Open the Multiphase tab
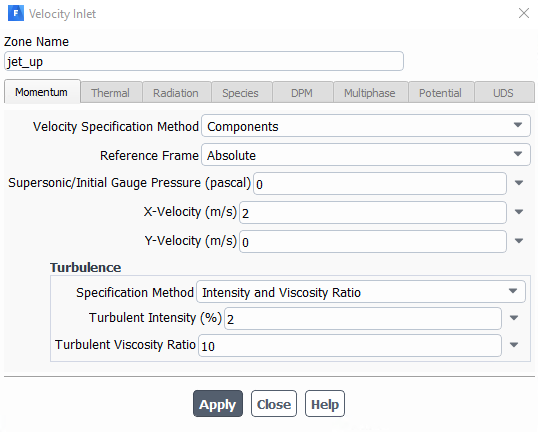 (370, 93)
